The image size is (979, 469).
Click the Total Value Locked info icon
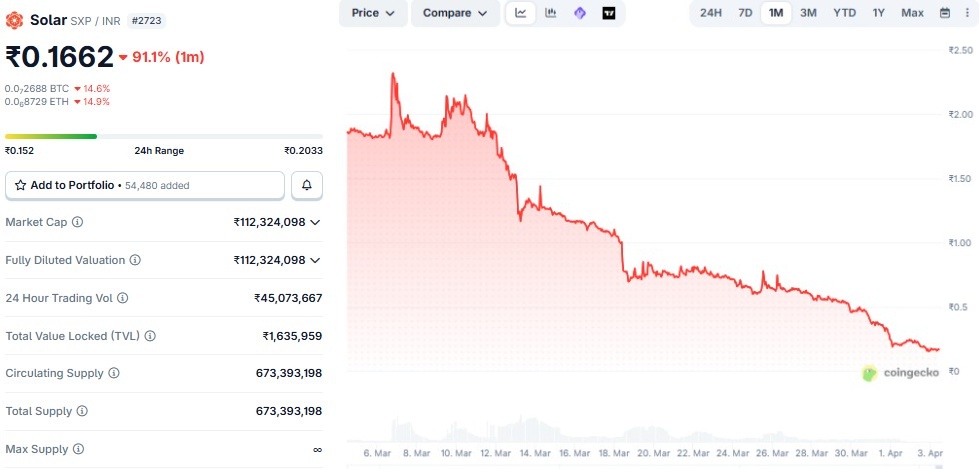(148, 336)
